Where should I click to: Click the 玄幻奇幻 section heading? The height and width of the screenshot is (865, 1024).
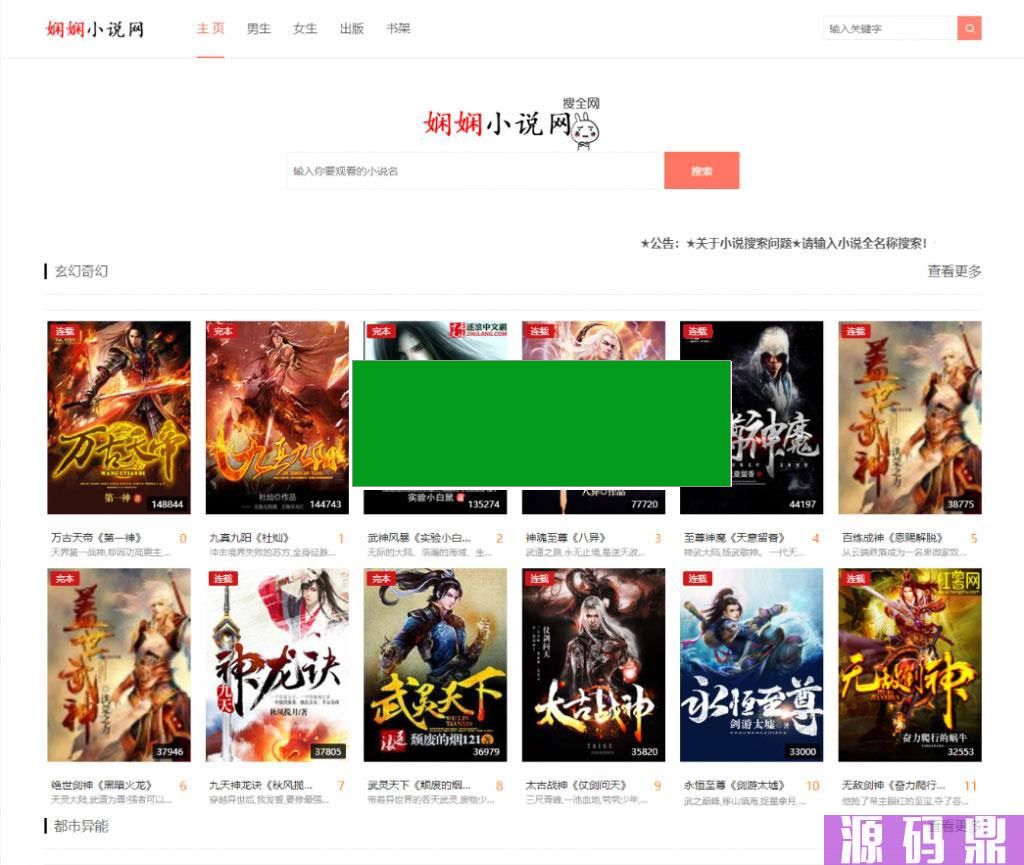point(81,271)
